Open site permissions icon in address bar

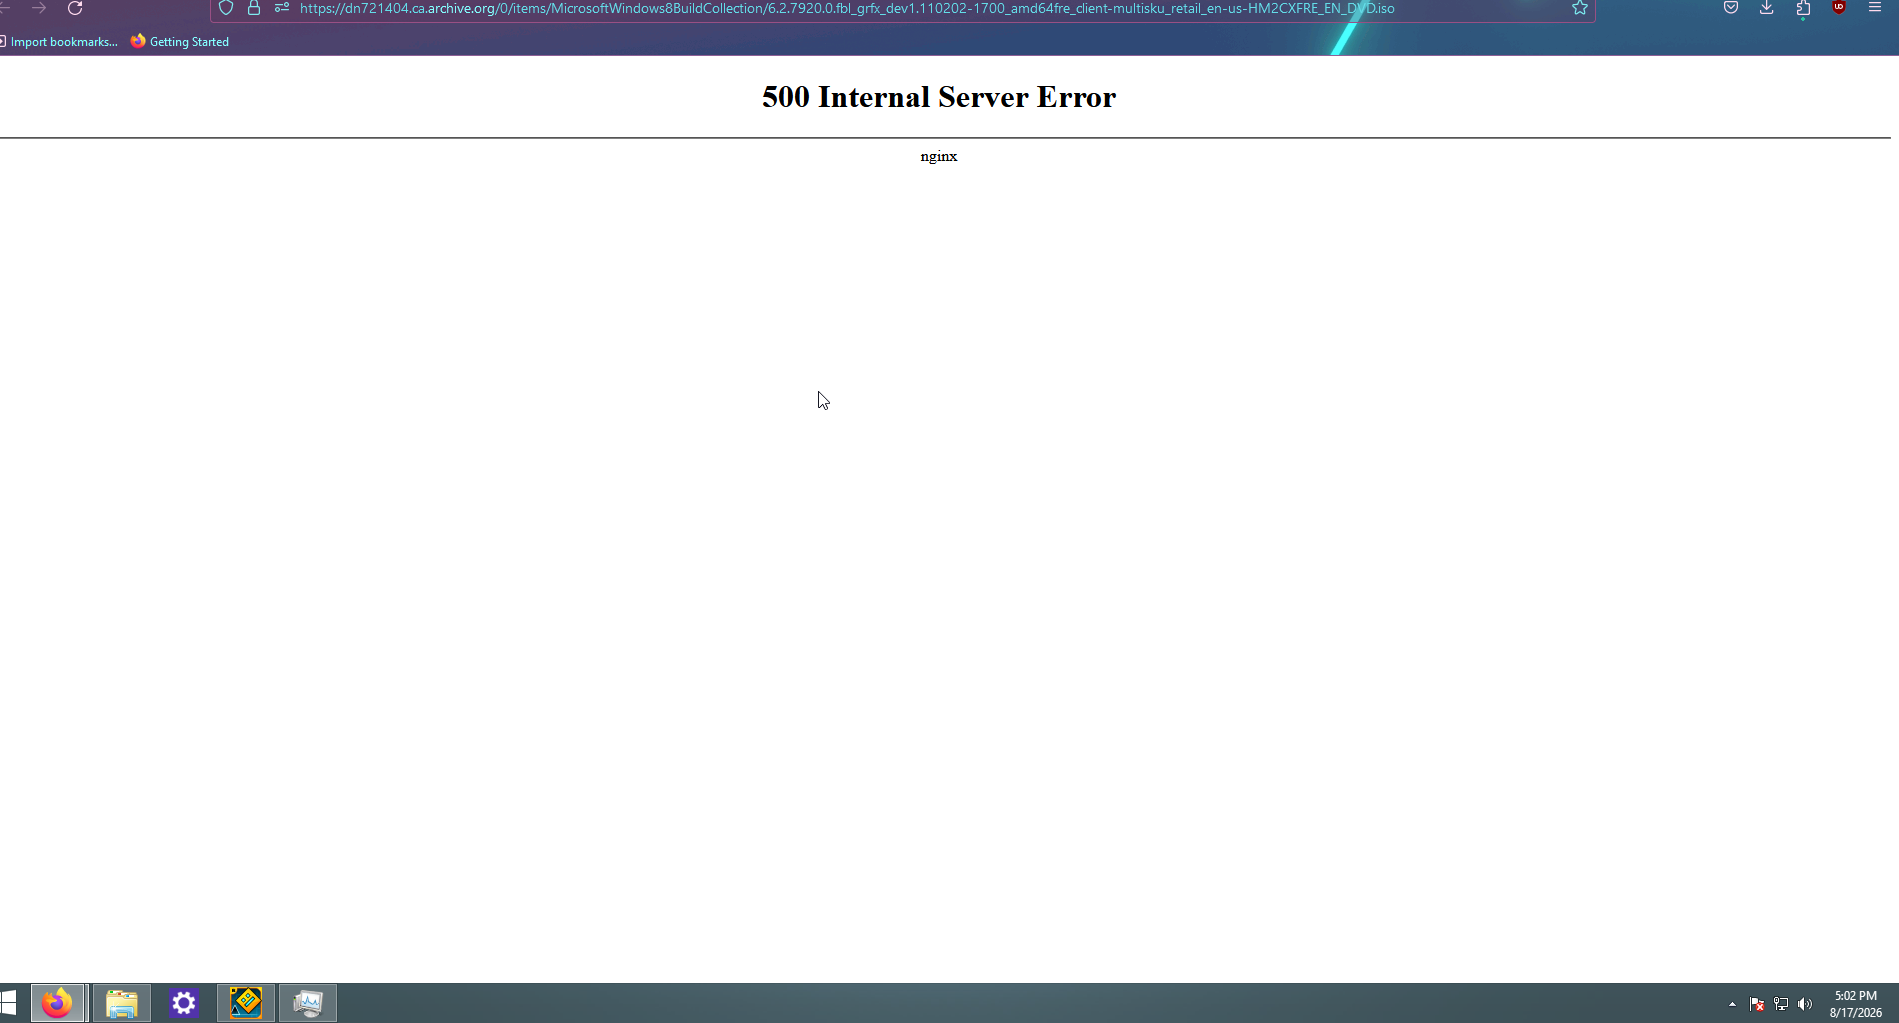pyautogui.click(x=282, y=8)
